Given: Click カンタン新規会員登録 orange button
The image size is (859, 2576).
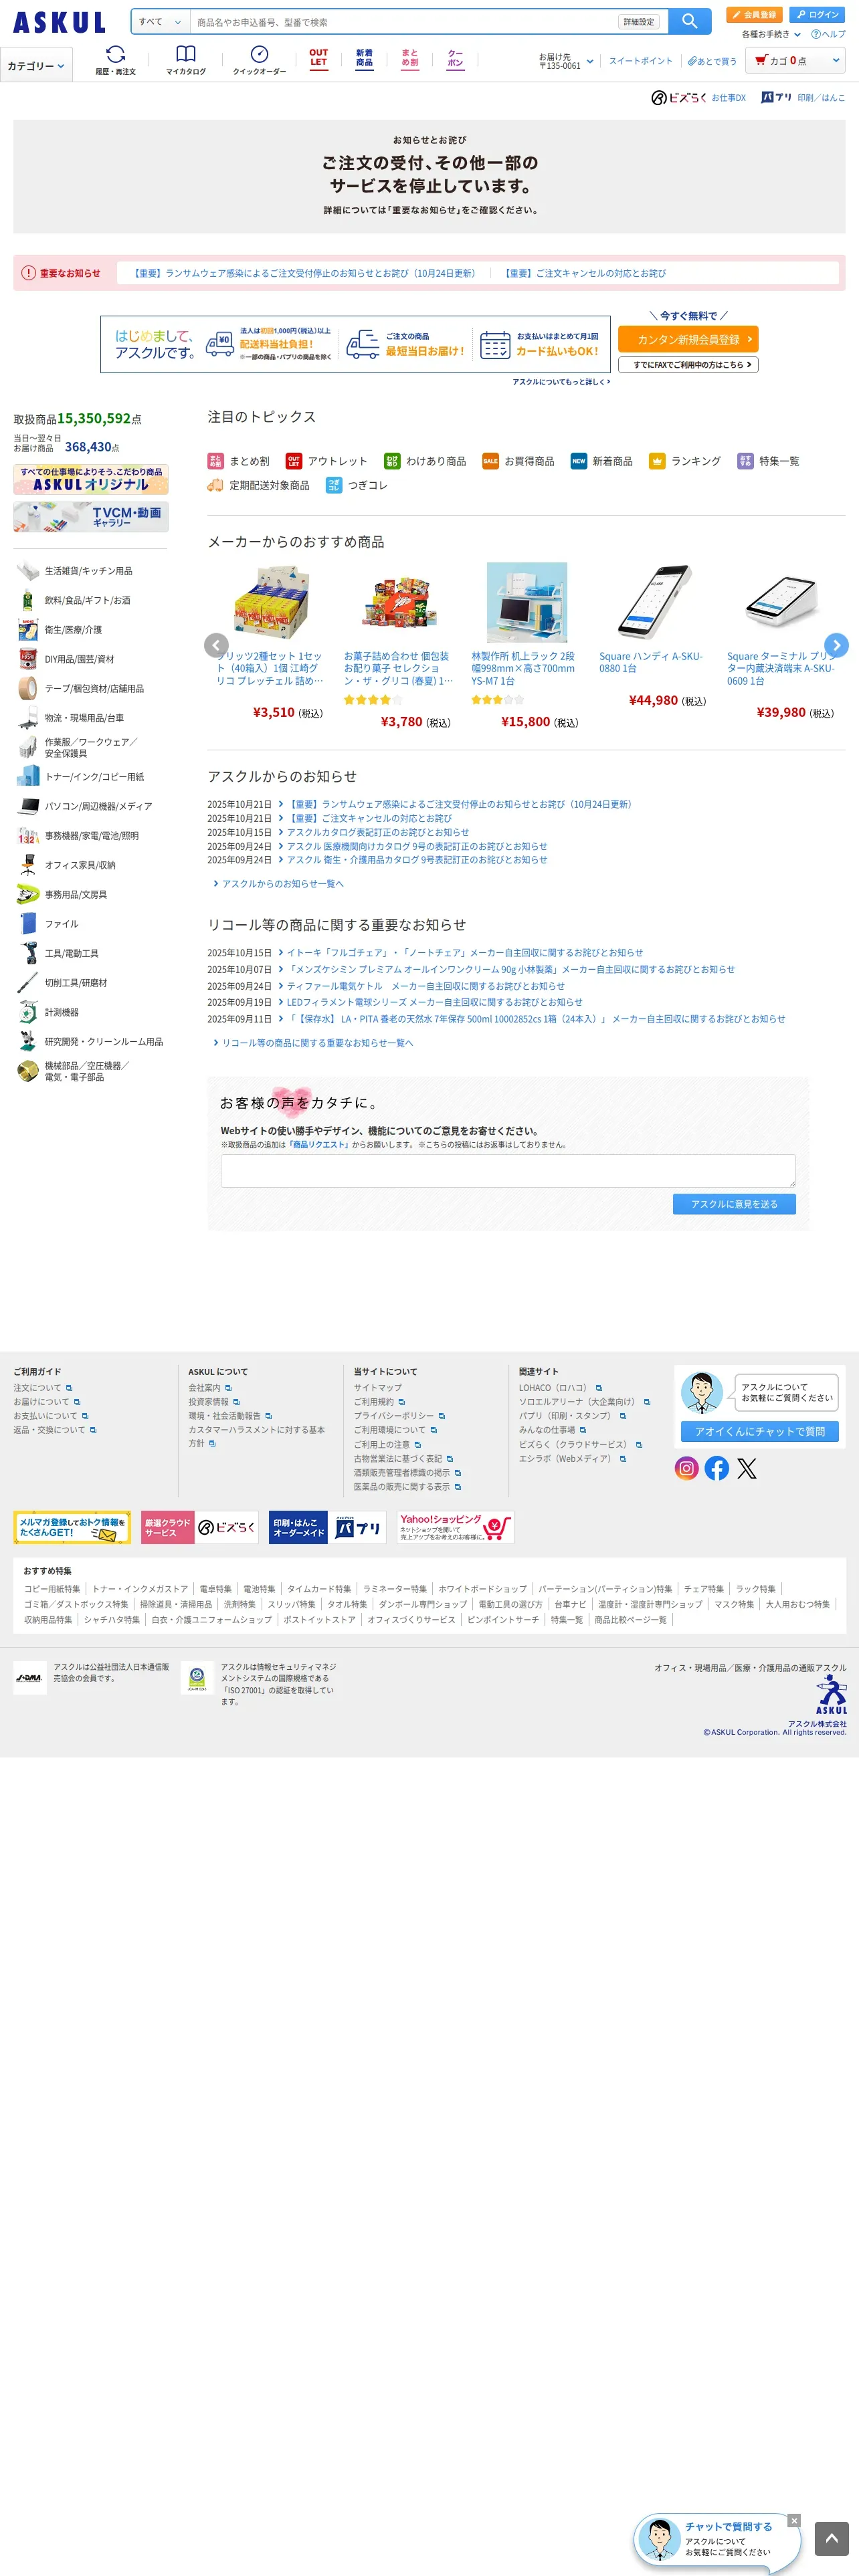Looking at the screenshot, I should point(688,339).
